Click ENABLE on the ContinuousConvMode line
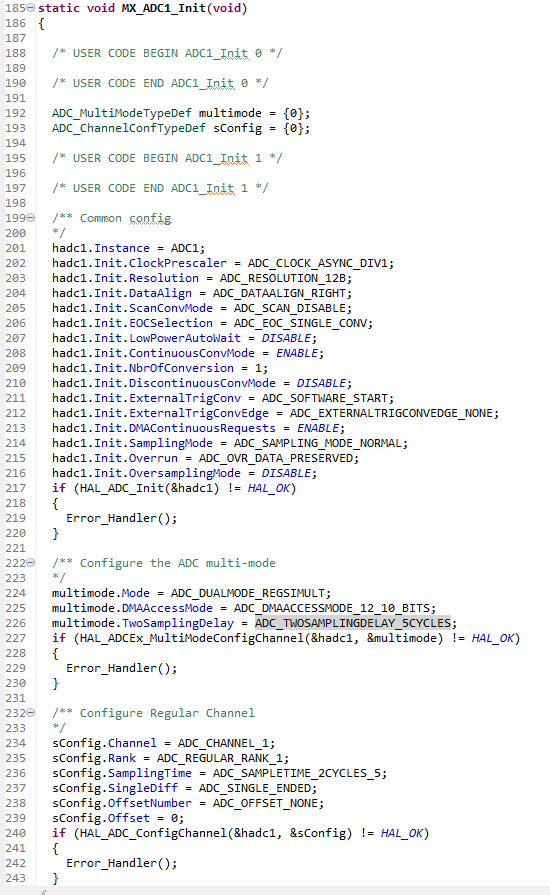This screenshot has width=550, height=895. point(297,353)
